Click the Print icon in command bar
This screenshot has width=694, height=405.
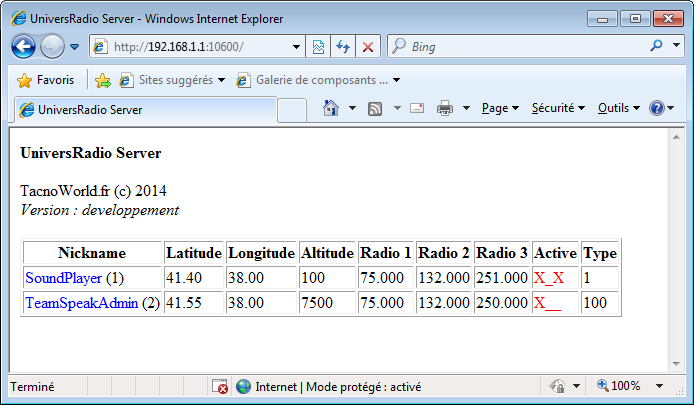[445, 108]
